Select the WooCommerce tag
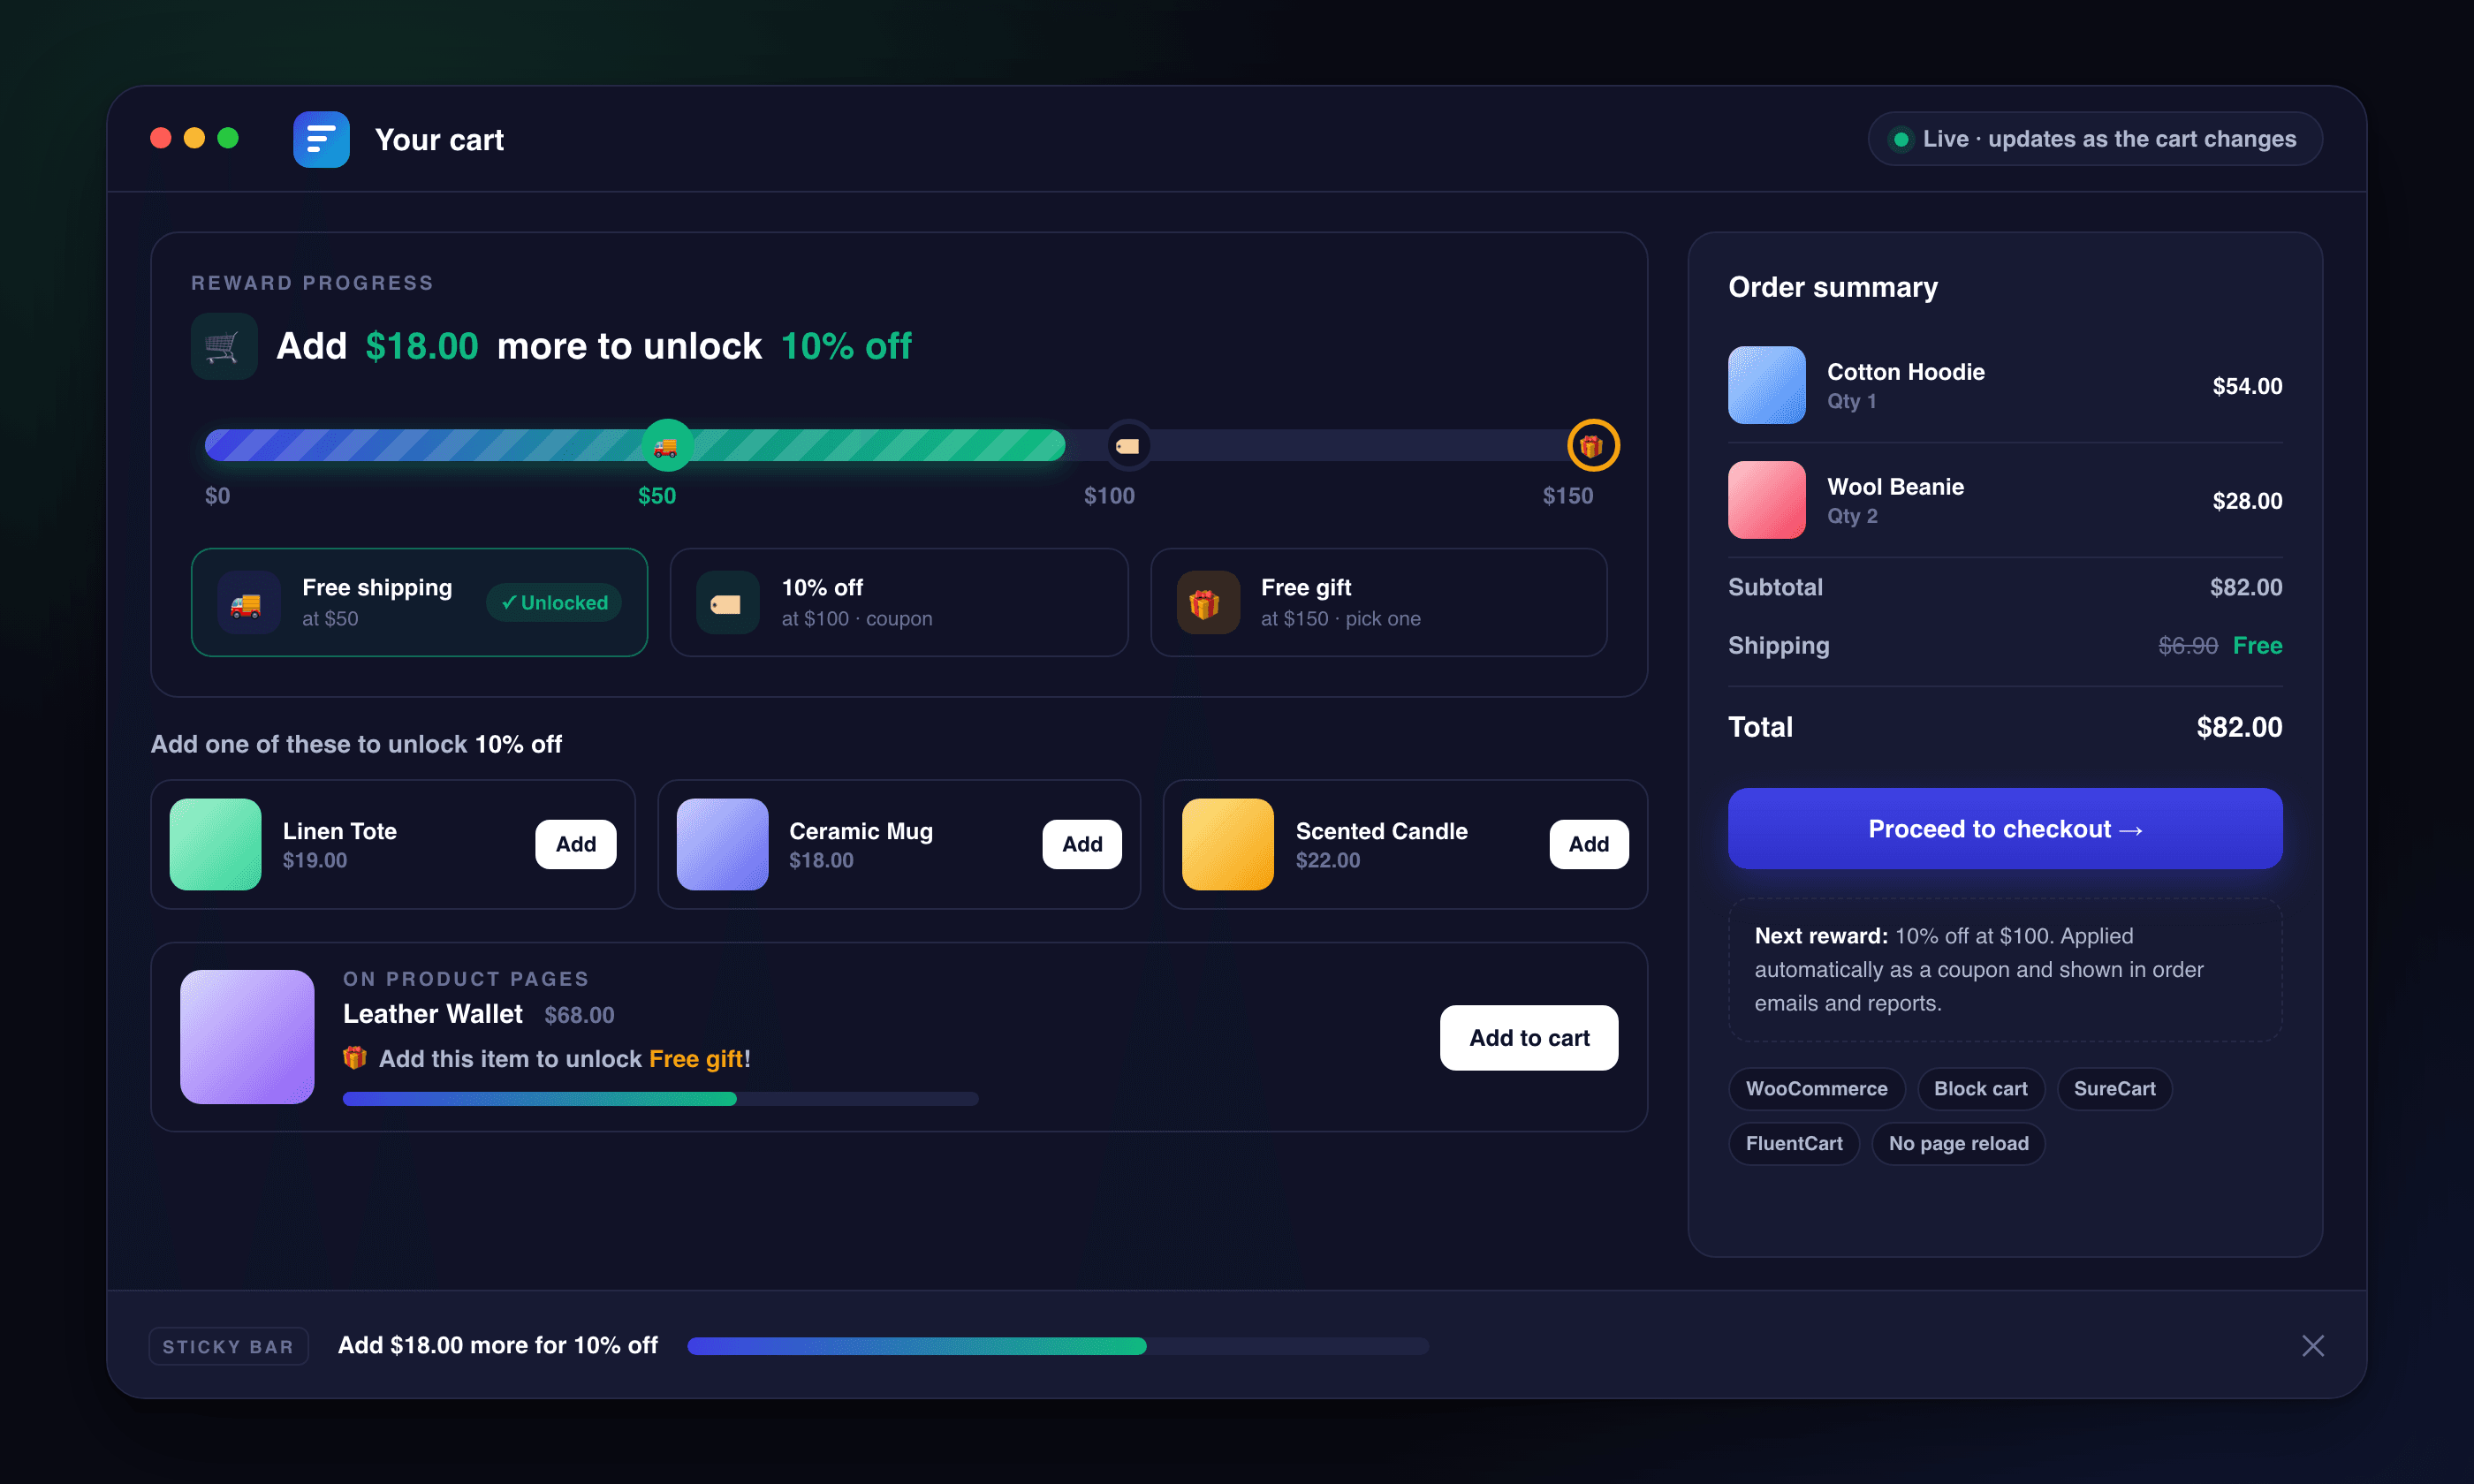The image size is (2474, 1484). 1816,1089
